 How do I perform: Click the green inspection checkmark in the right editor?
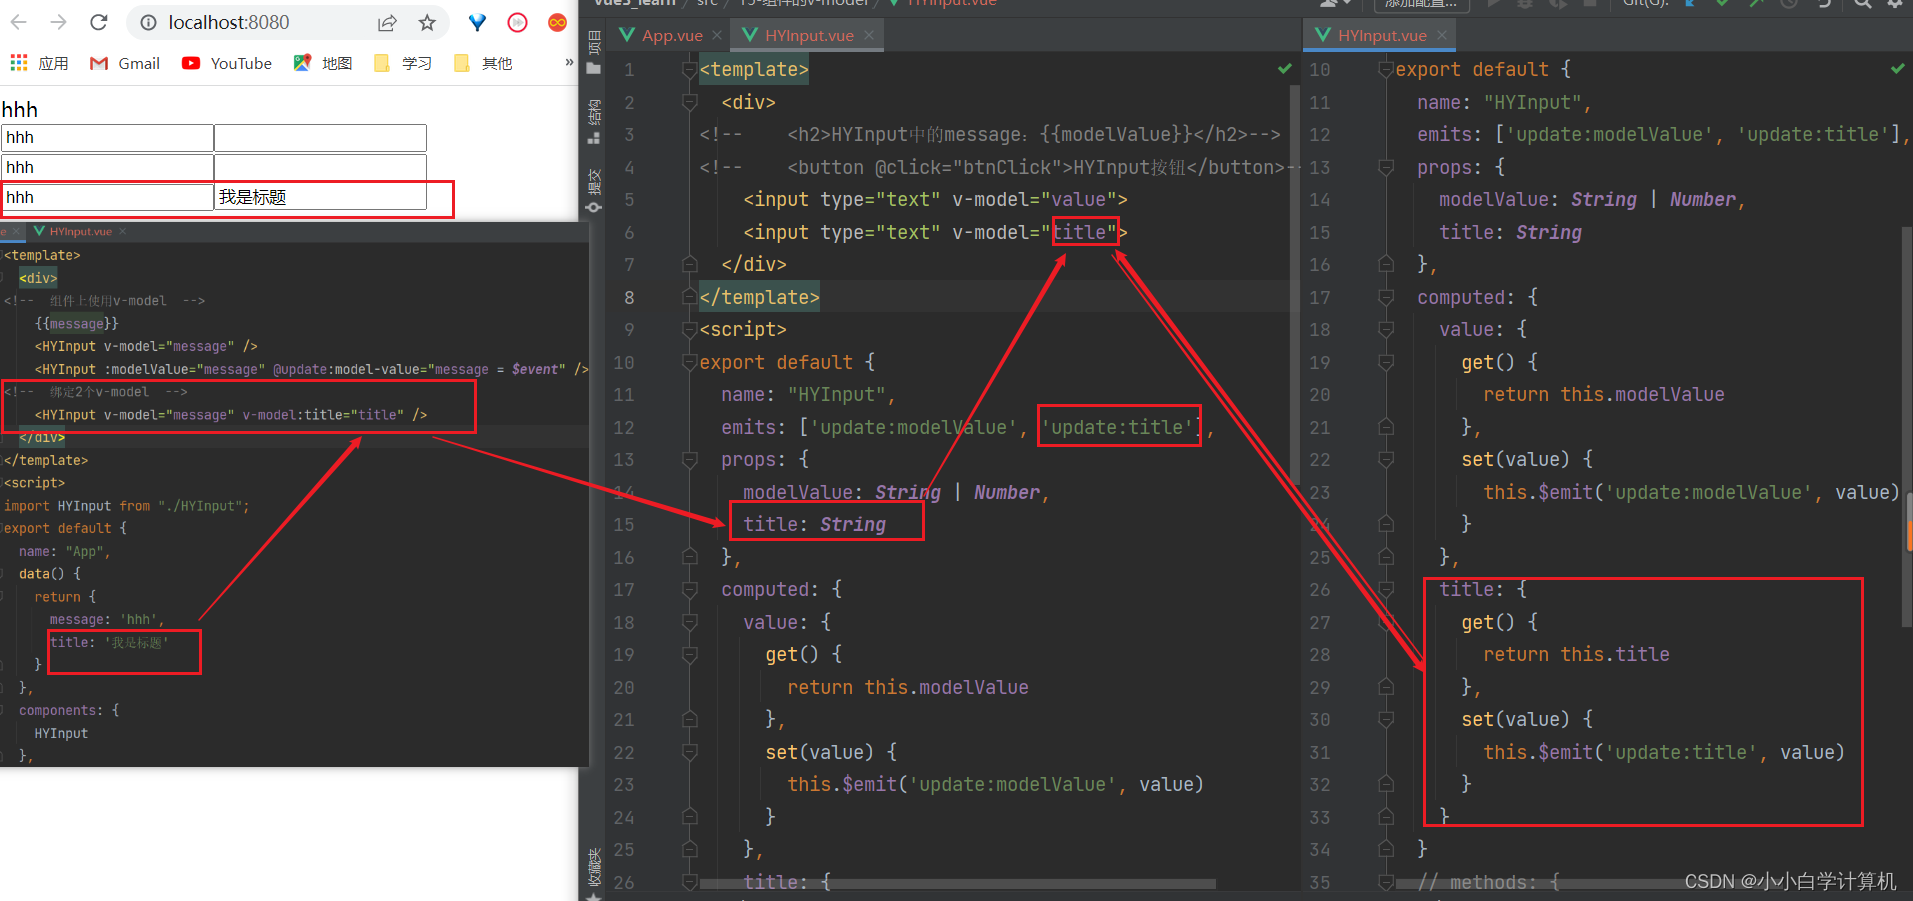click(x=1897, y=69)
